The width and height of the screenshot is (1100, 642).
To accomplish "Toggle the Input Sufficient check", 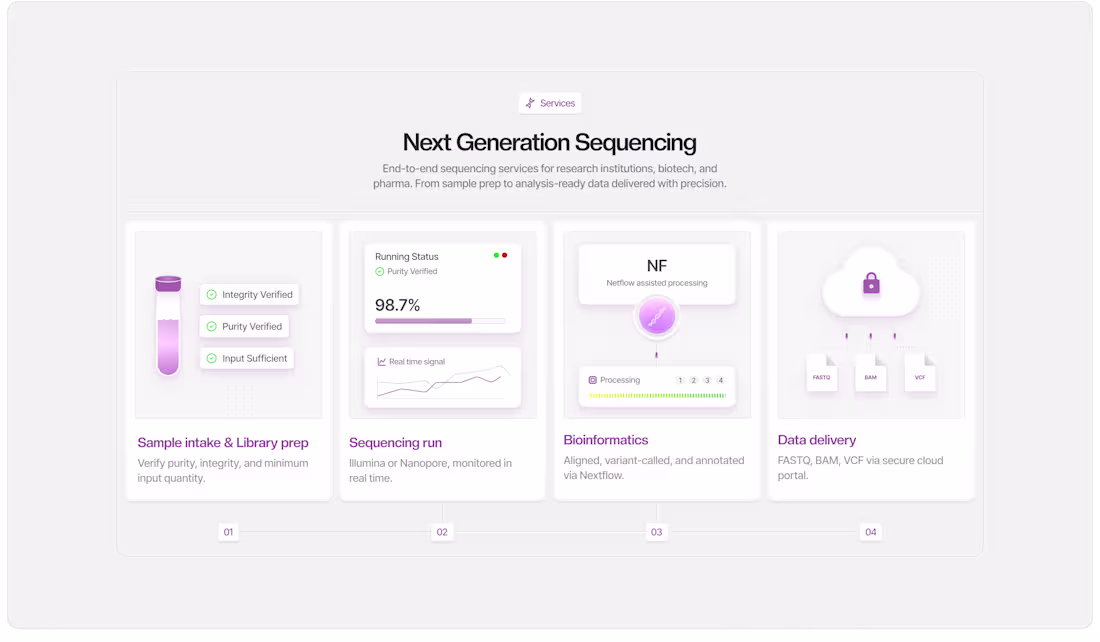I will click(x=212, y=359).
